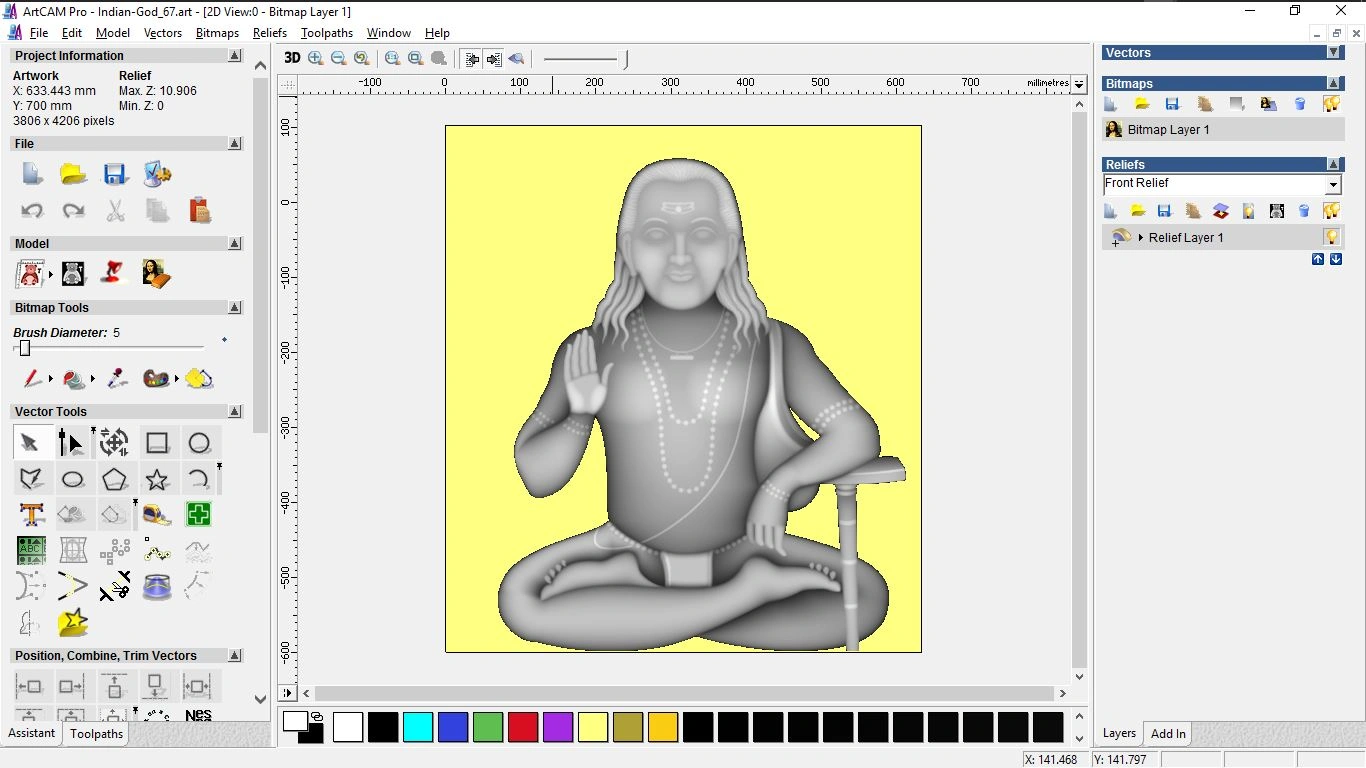Collapse the Vectors panel
Image resolution: width=1366 pixels, height=768 pixels.
1334,52
